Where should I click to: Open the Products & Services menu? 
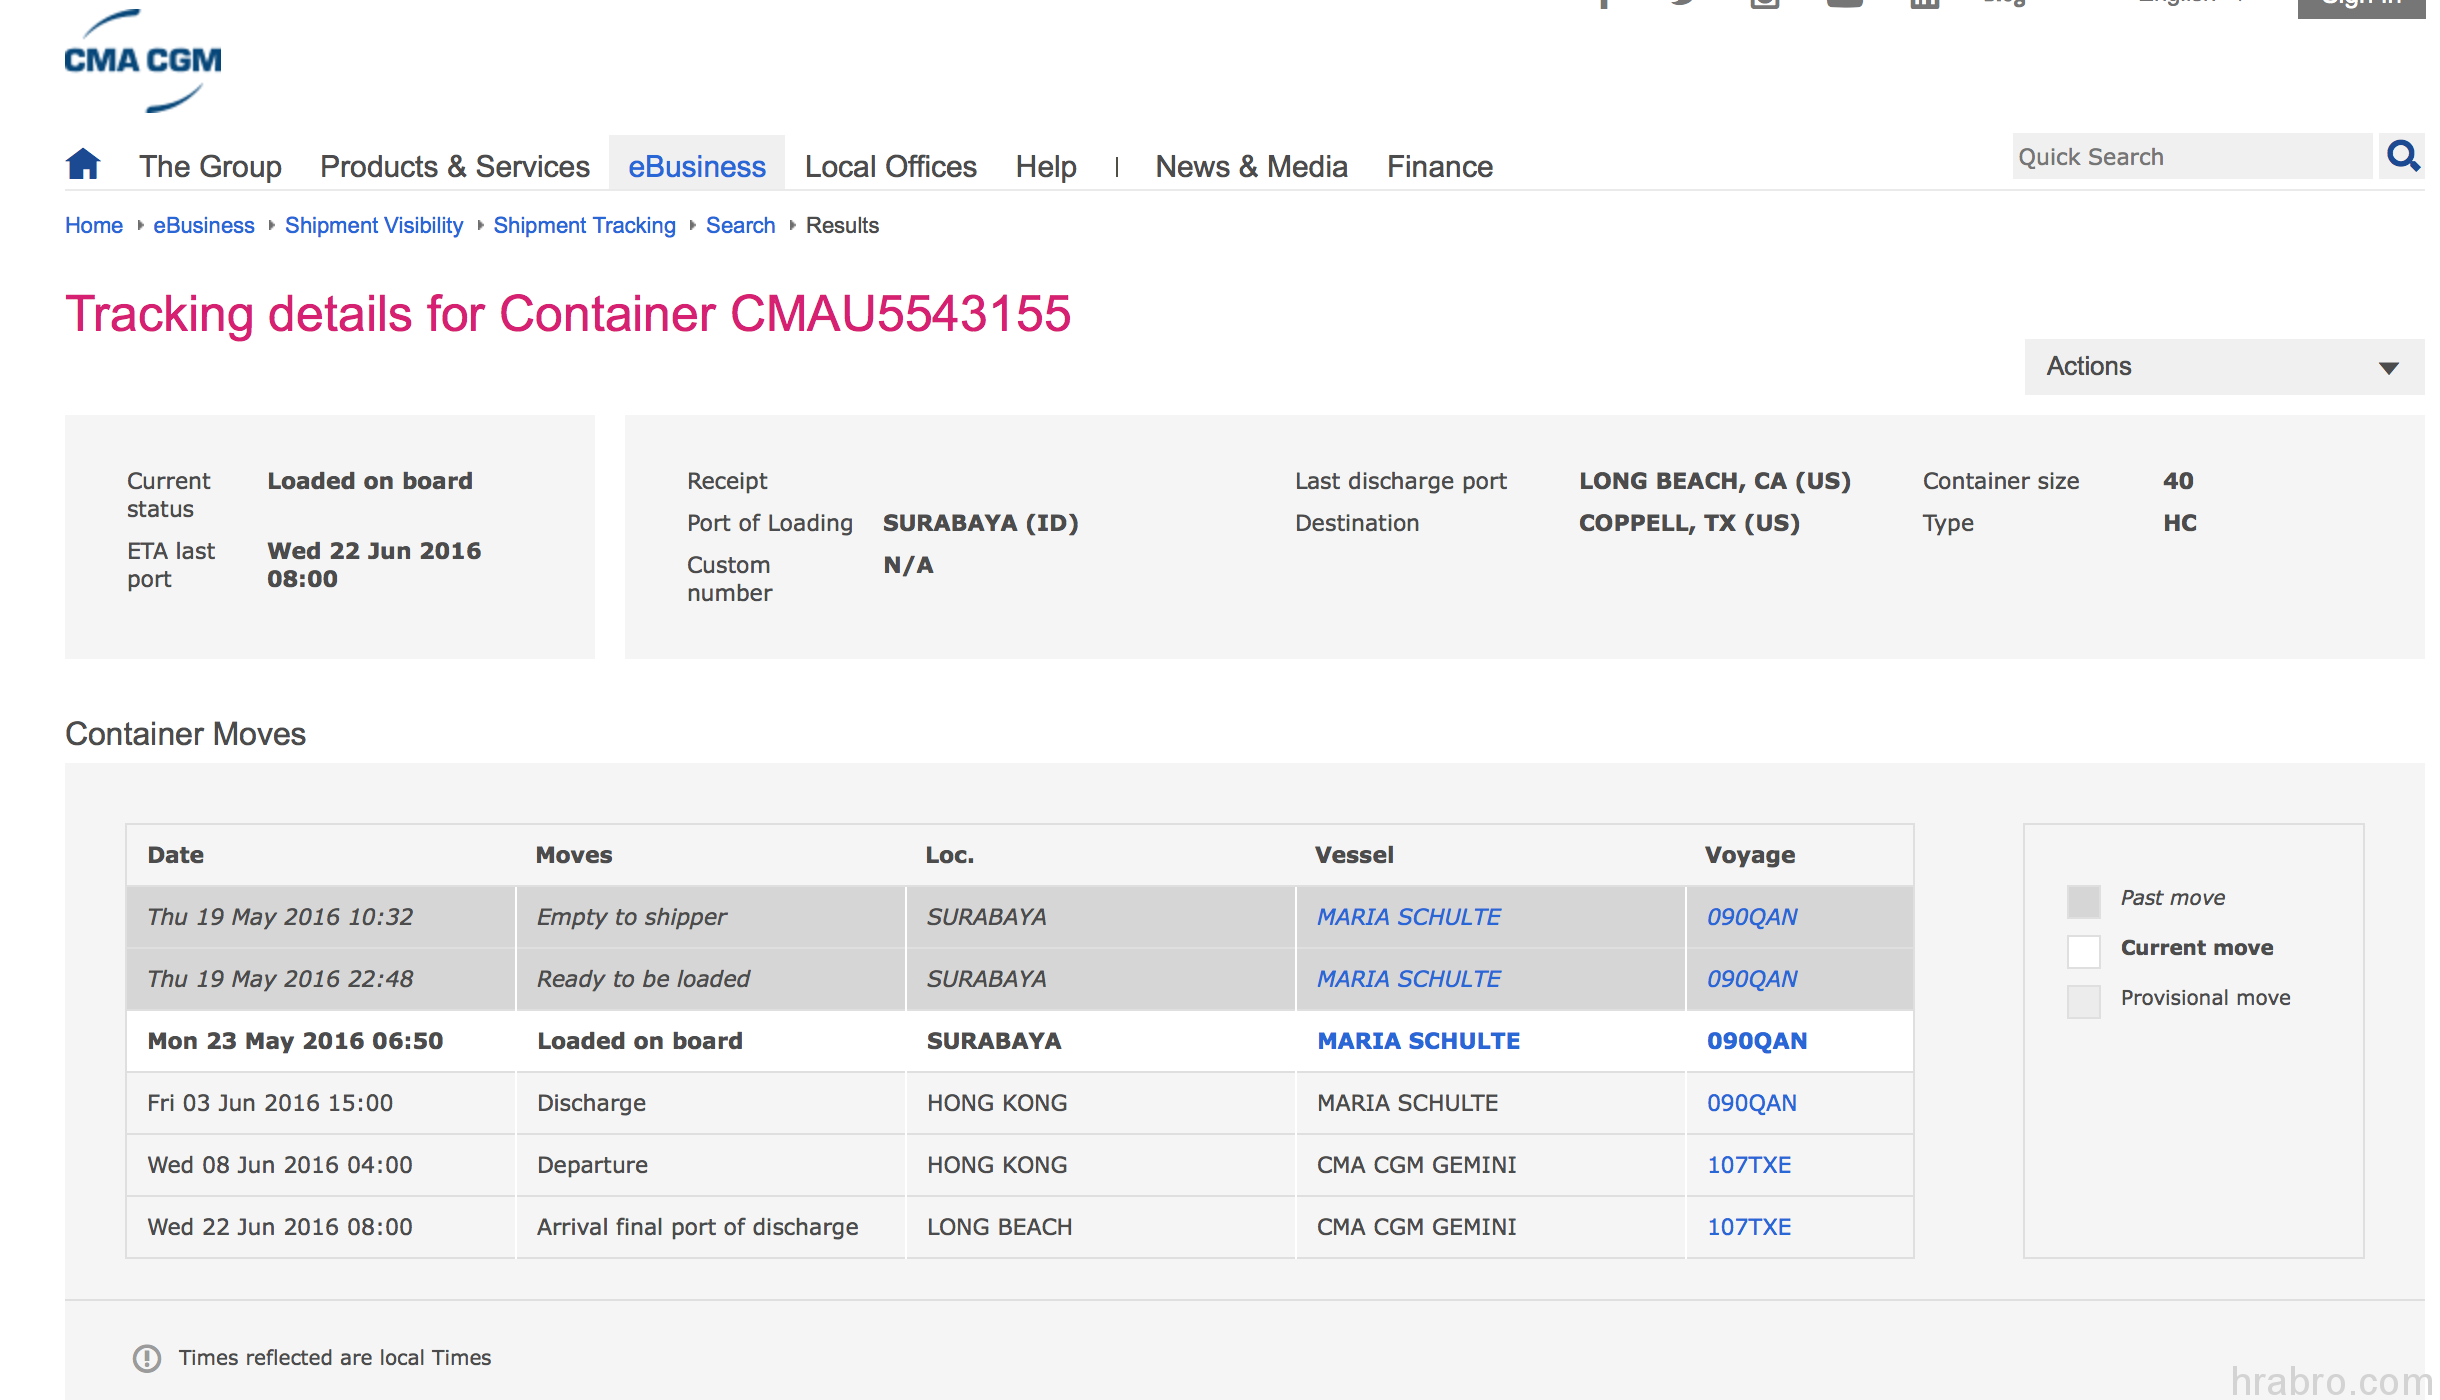[454, 166]
